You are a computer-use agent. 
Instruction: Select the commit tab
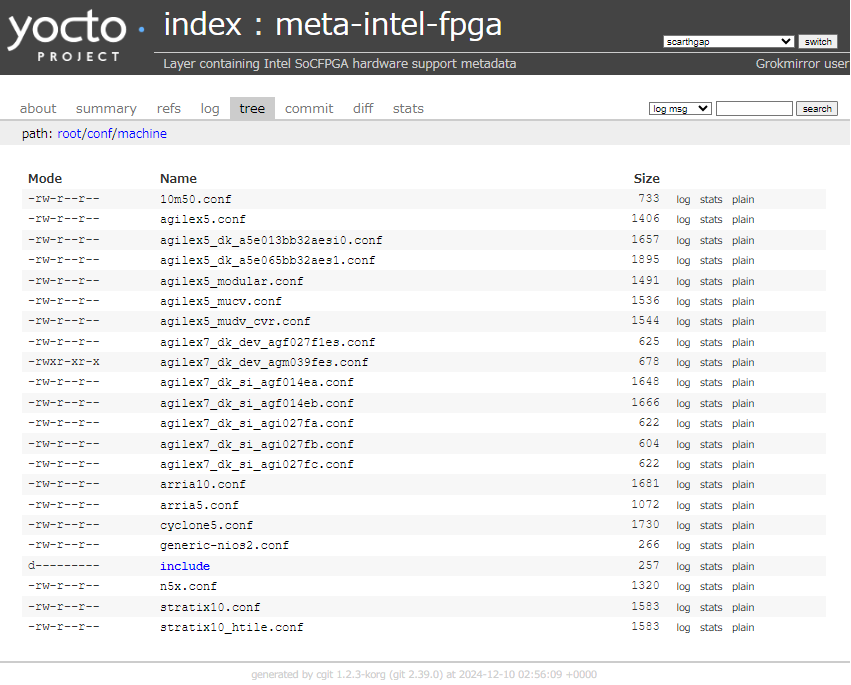pos(309,109)
